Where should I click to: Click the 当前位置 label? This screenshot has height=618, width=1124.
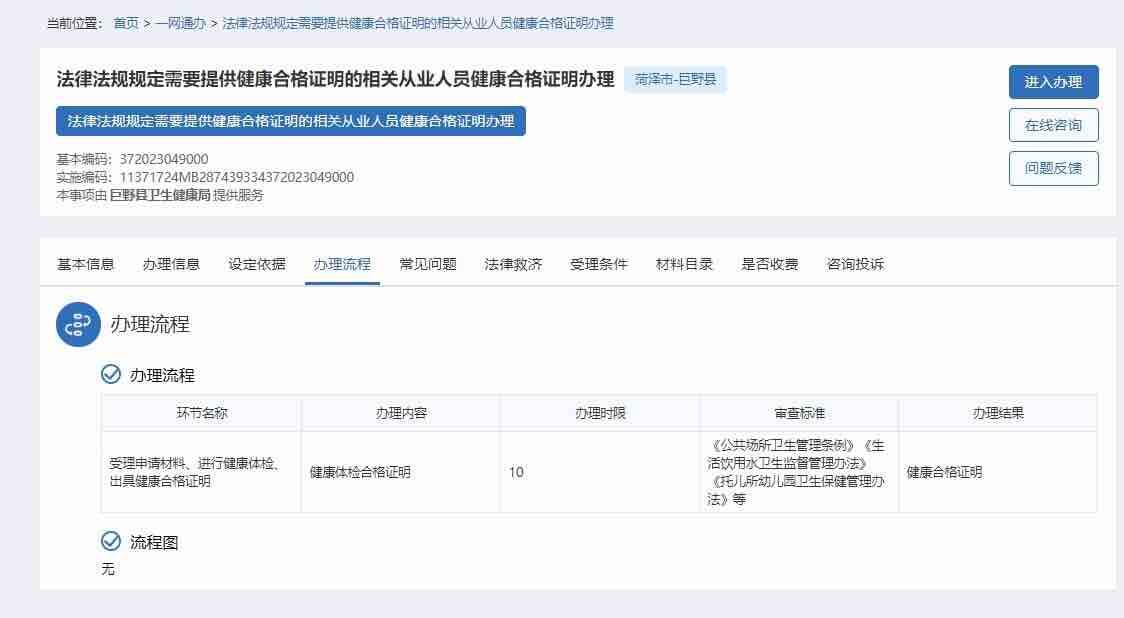(75, 23)
